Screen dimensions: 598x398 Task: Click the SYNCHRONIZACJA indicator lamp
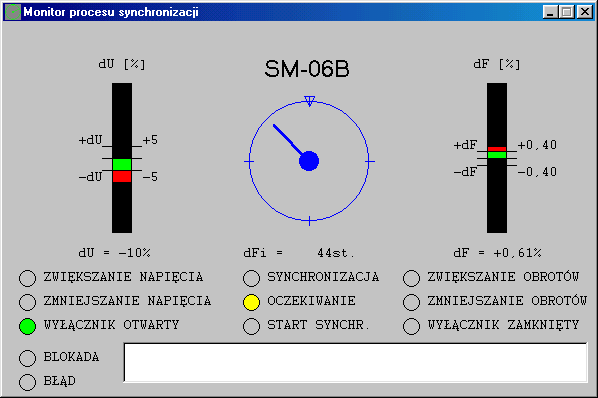pos(251,278)
